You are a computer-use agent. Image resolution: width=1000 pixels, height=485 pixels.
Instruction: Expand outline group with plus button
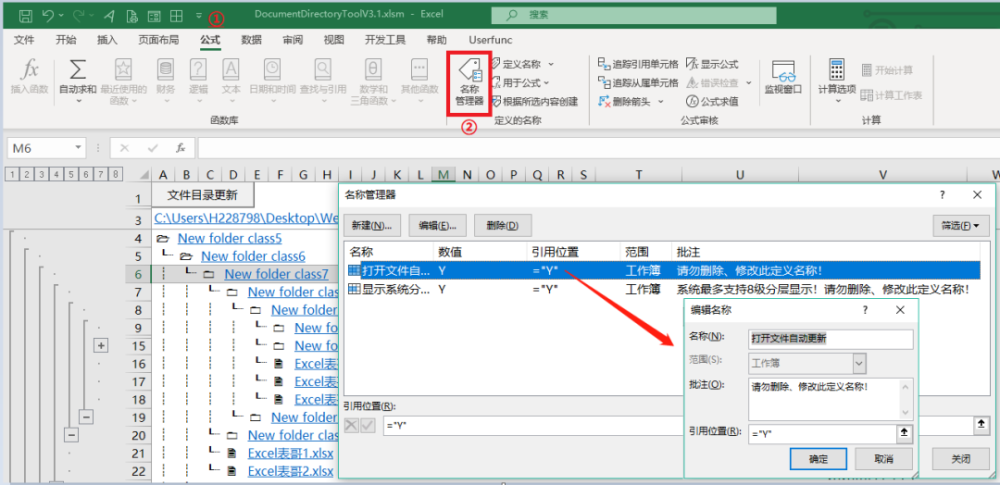click(x=101, y=345)
